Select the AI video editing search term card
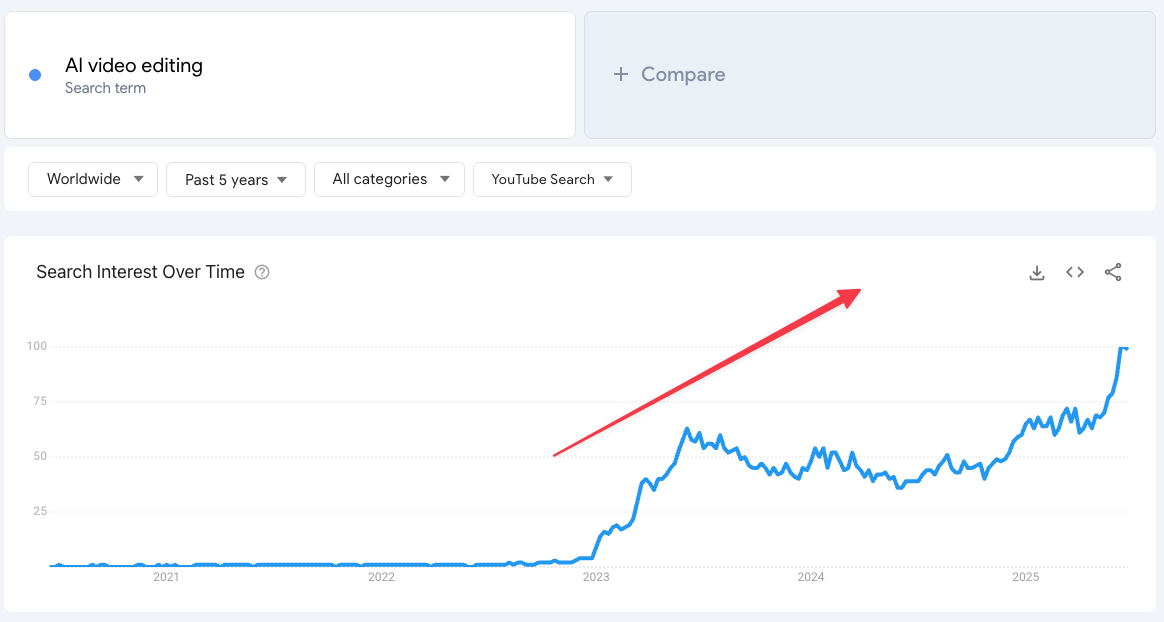 click(290, 75)
